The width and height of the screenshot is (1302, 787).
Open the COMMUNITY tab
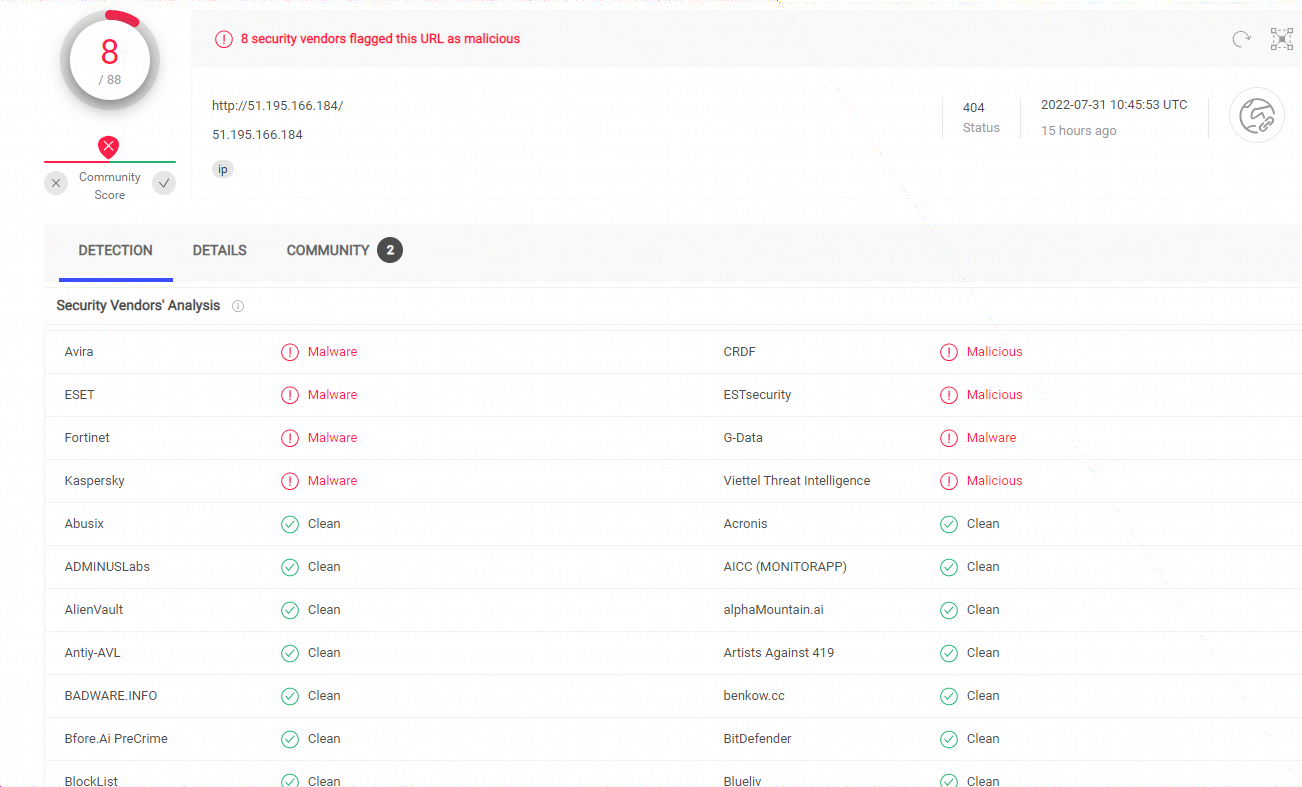tap(328, 250)
